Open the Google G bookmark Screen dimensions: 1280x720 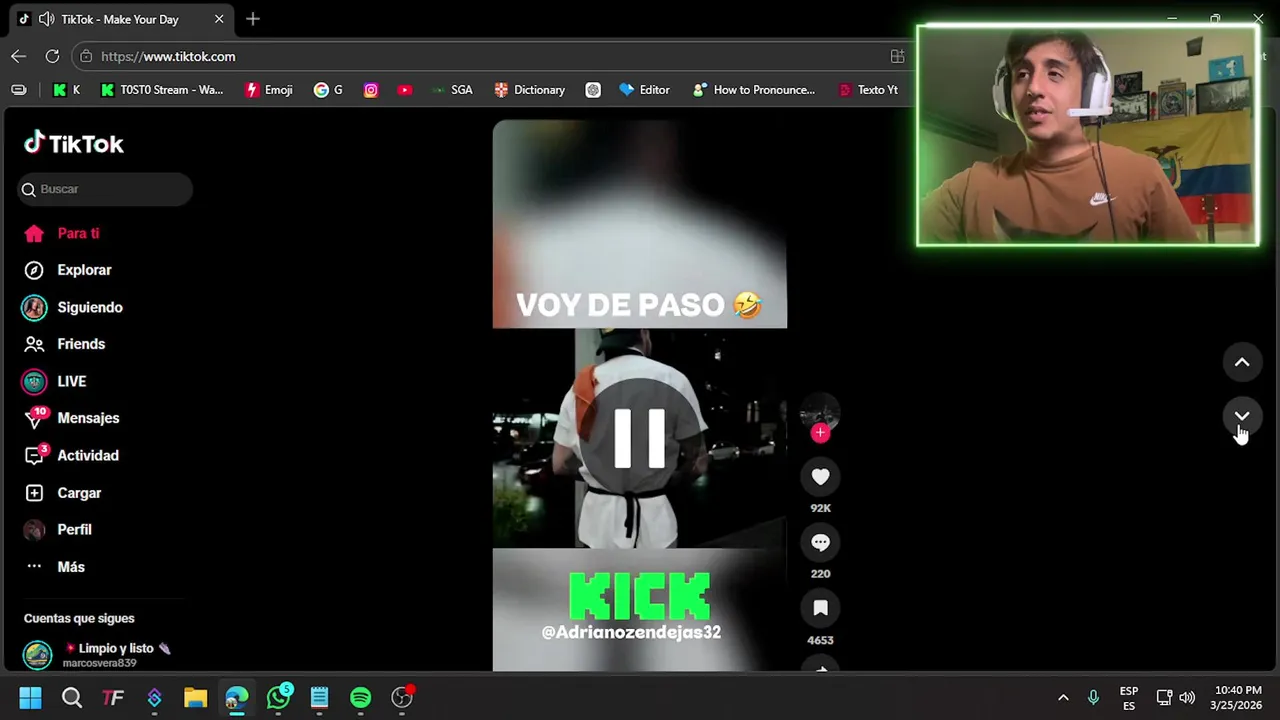coord(328,90)
